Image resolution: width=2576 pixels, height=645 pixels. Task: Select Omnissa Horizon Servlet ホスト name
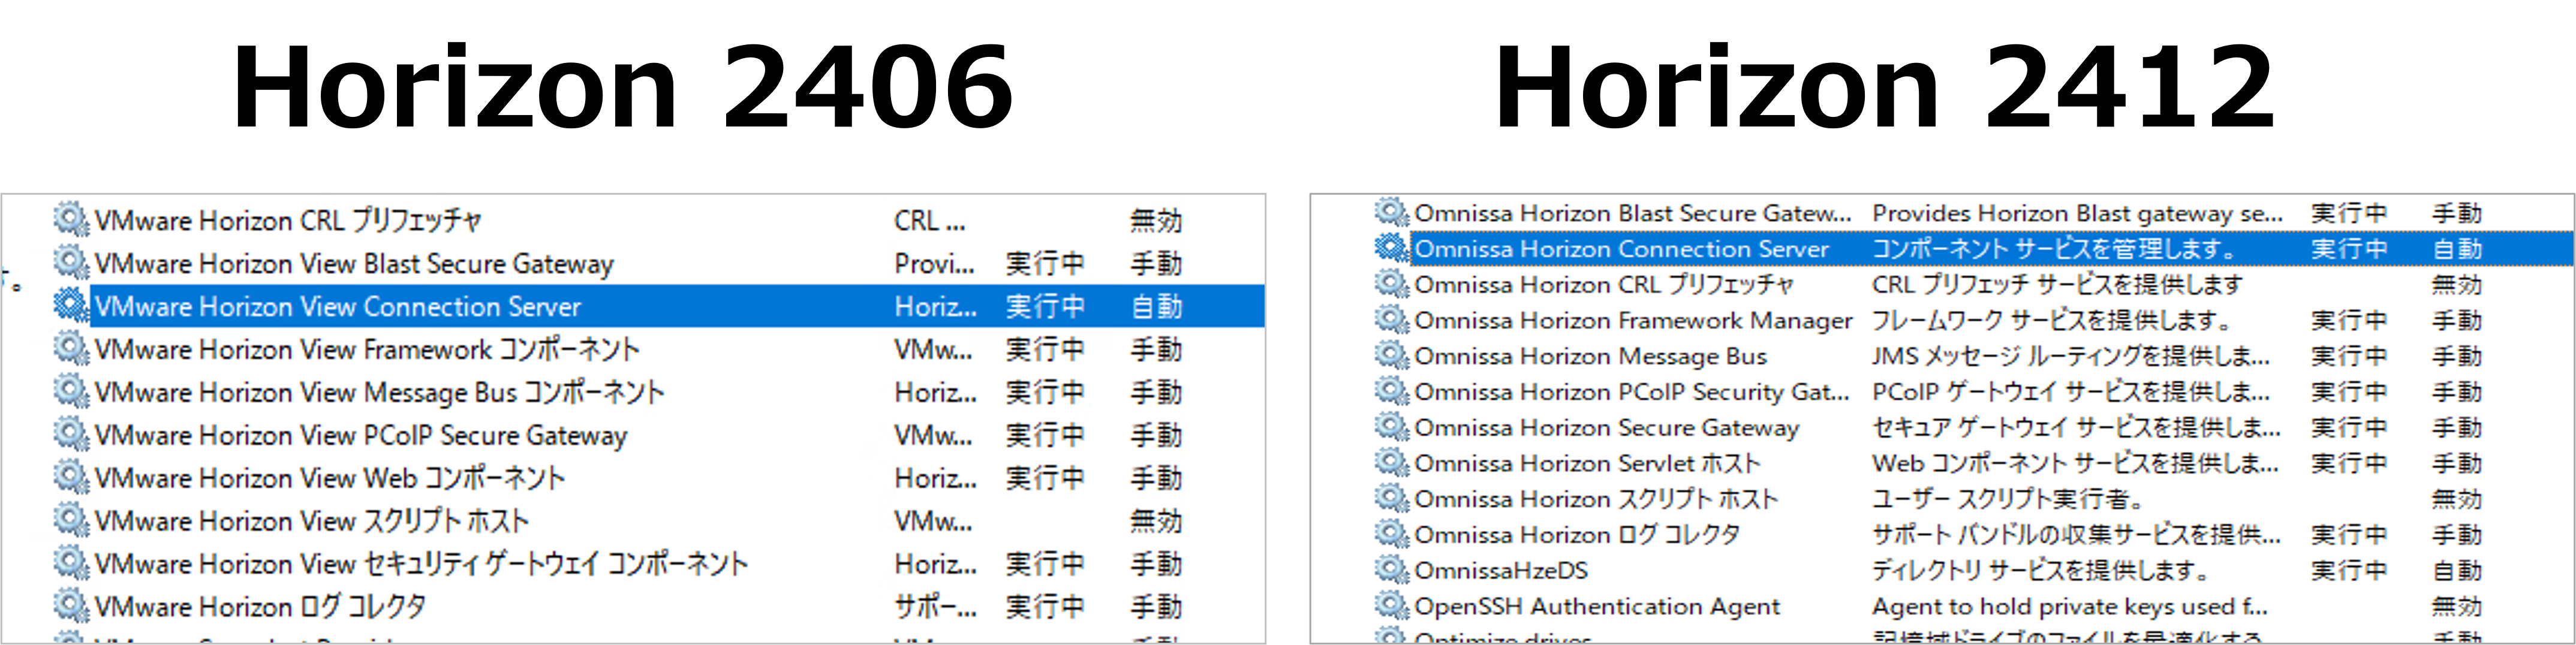(x=1587, y=464)
